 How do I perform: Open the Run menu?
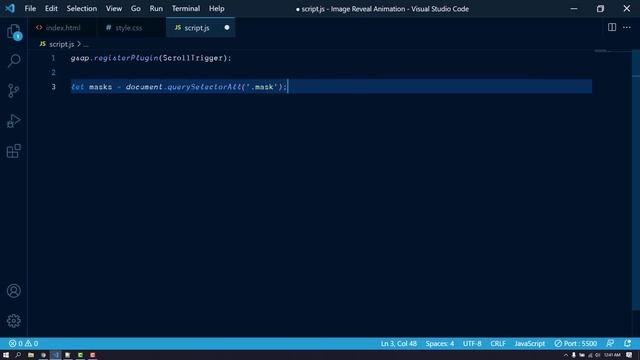(x=156, y=9)
